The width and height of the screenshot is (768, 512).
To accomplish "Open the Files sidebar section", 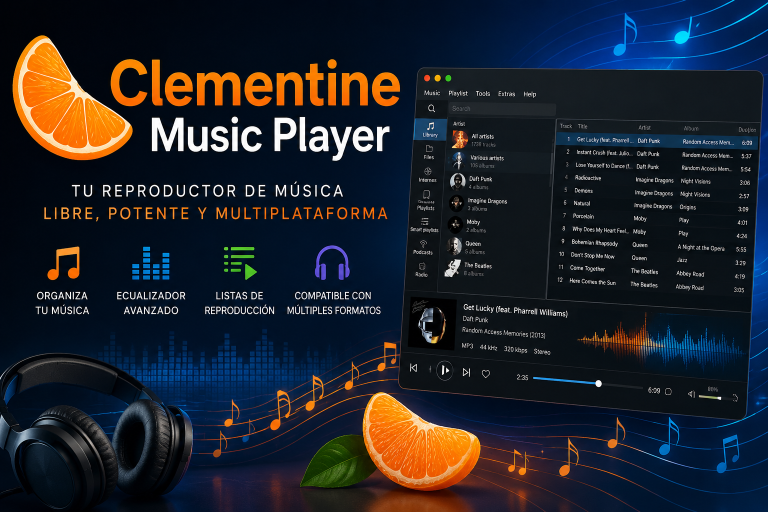I will tap(429, 152).
